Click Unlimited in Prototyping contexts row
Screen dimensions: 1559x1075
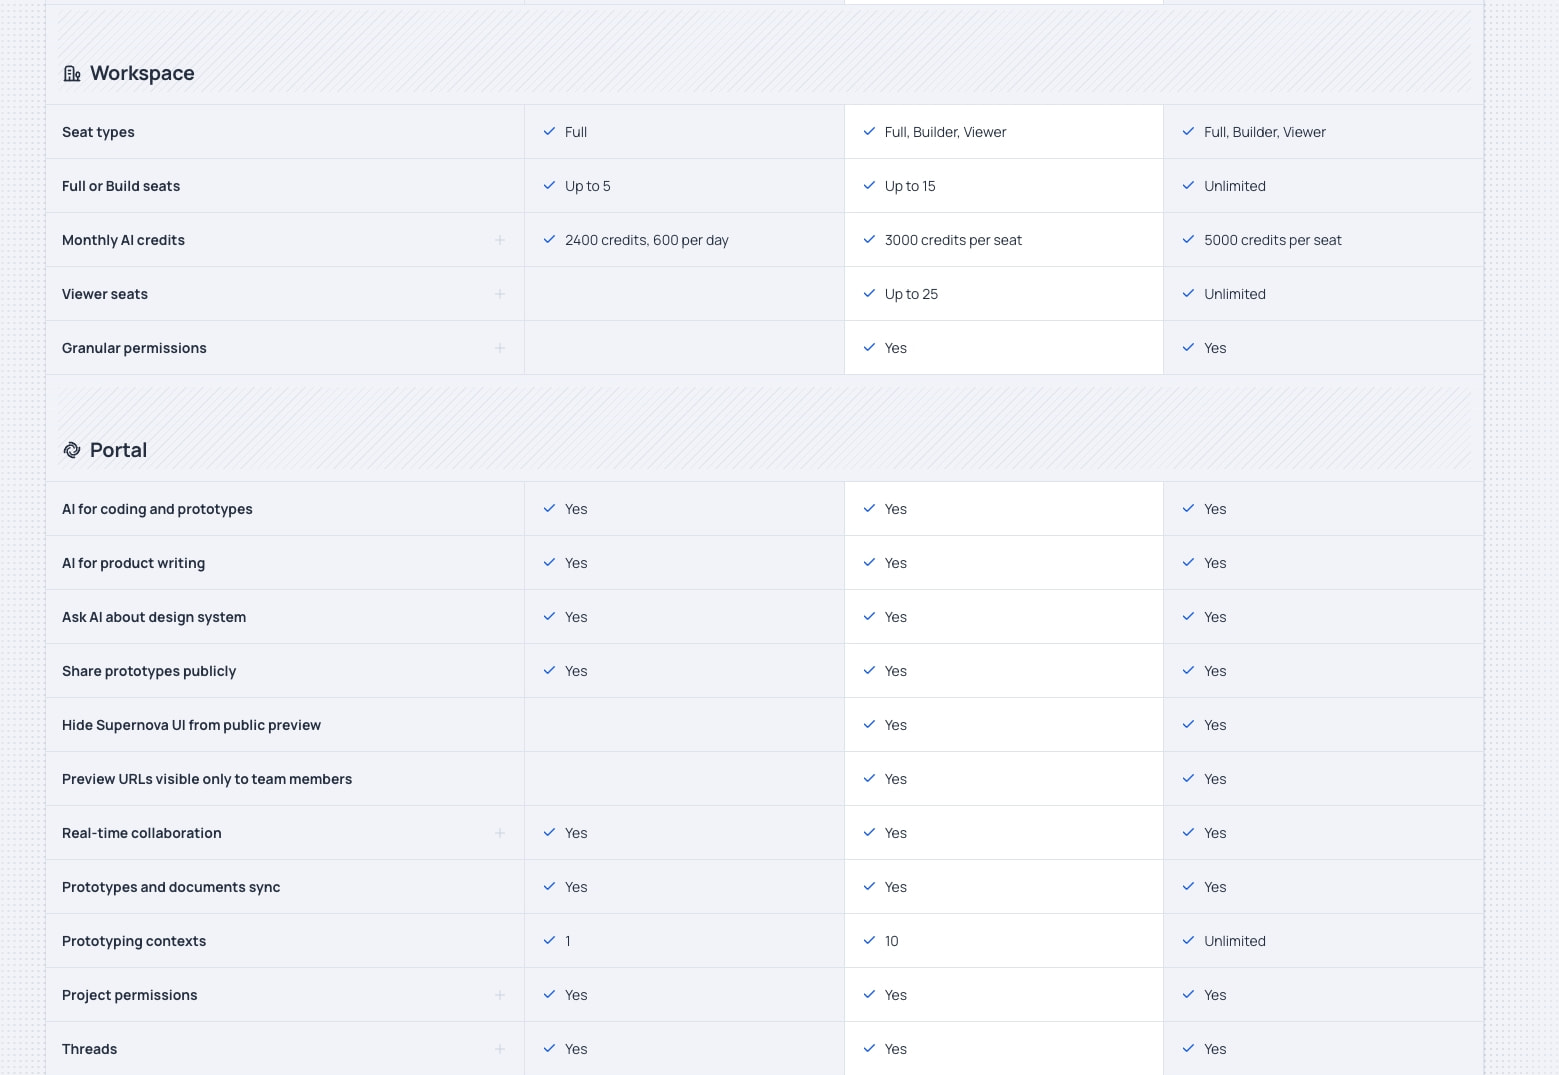1235,941
